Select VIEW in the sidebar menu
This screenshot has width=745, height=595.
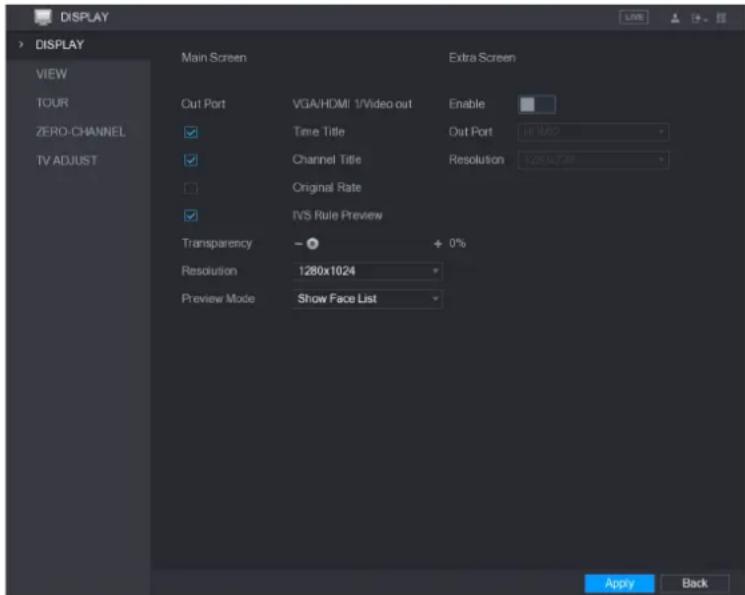[52, 74]
